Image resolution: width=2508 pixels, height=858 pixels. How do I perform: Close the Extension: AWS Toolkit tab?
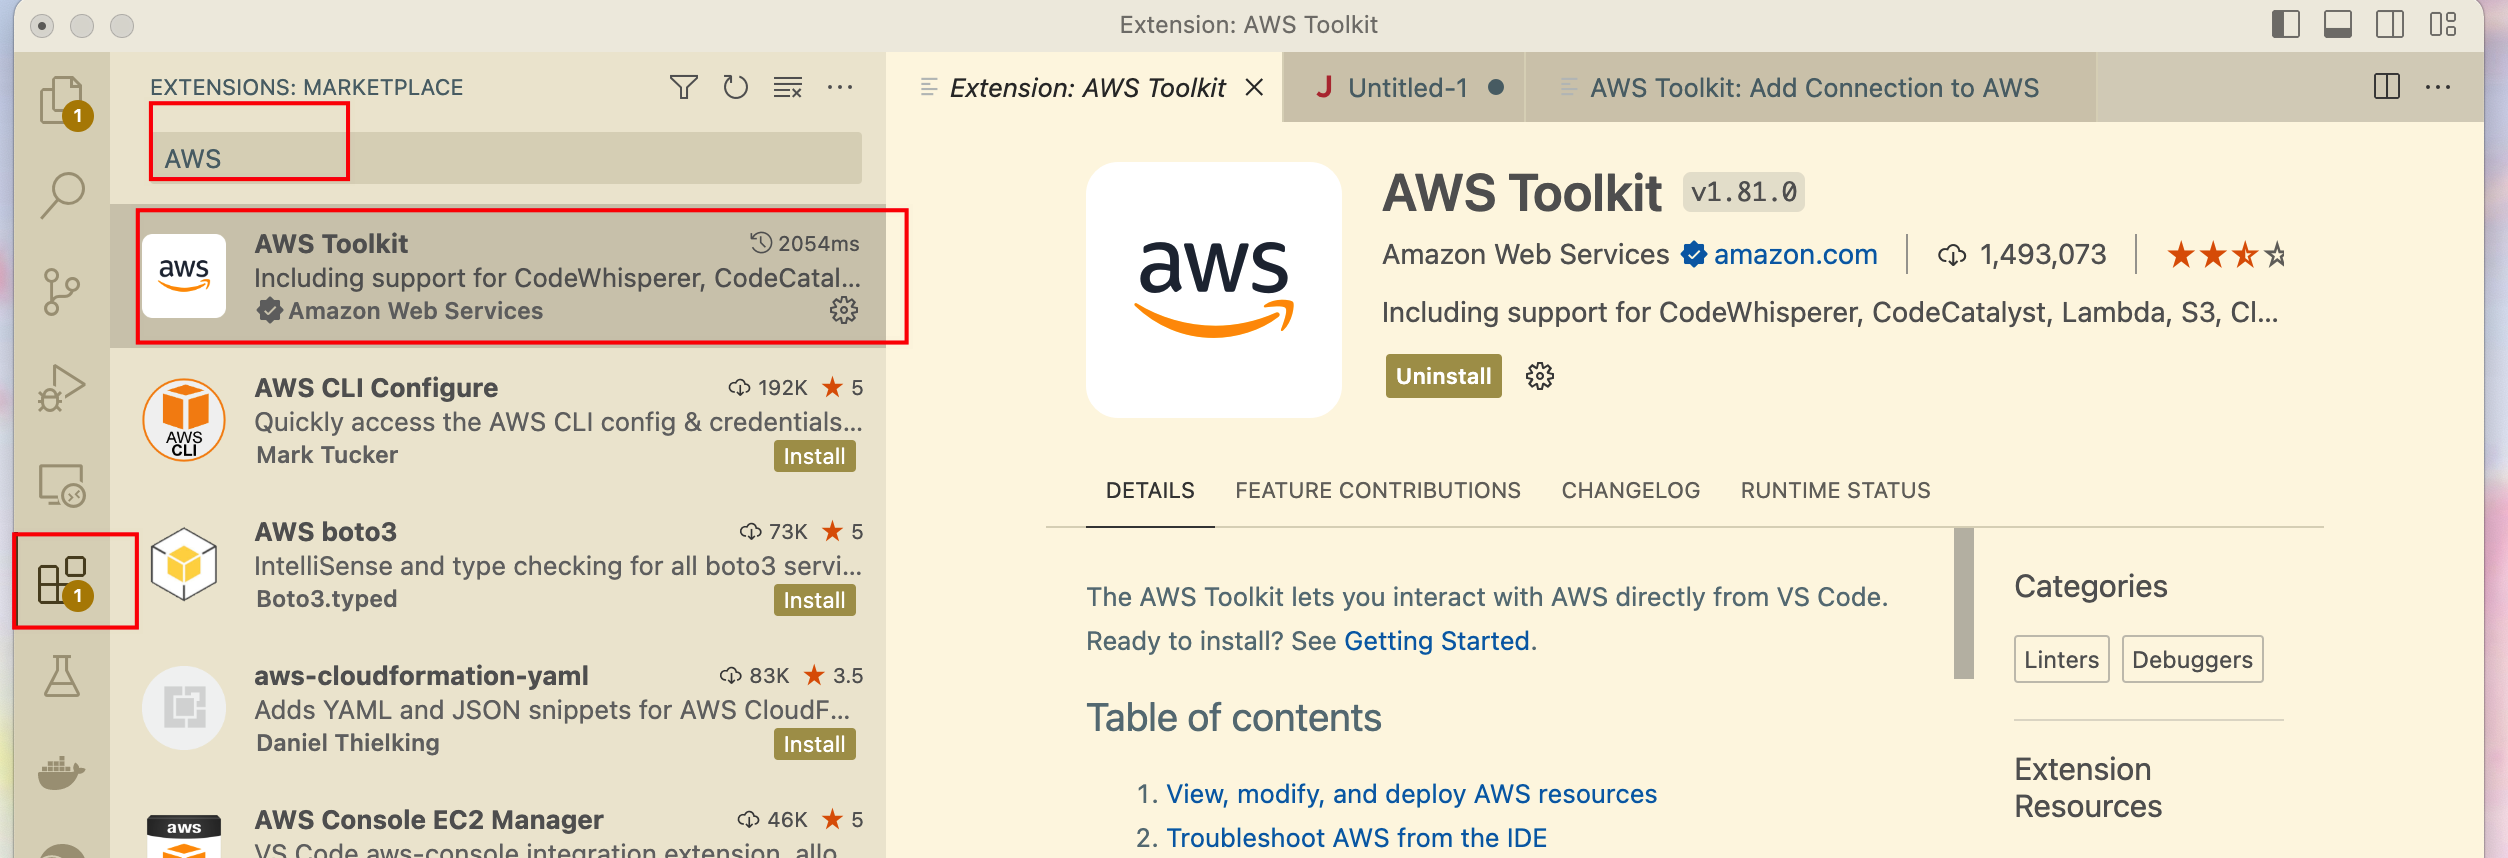pyautogui.click(x=1254, y=88)
